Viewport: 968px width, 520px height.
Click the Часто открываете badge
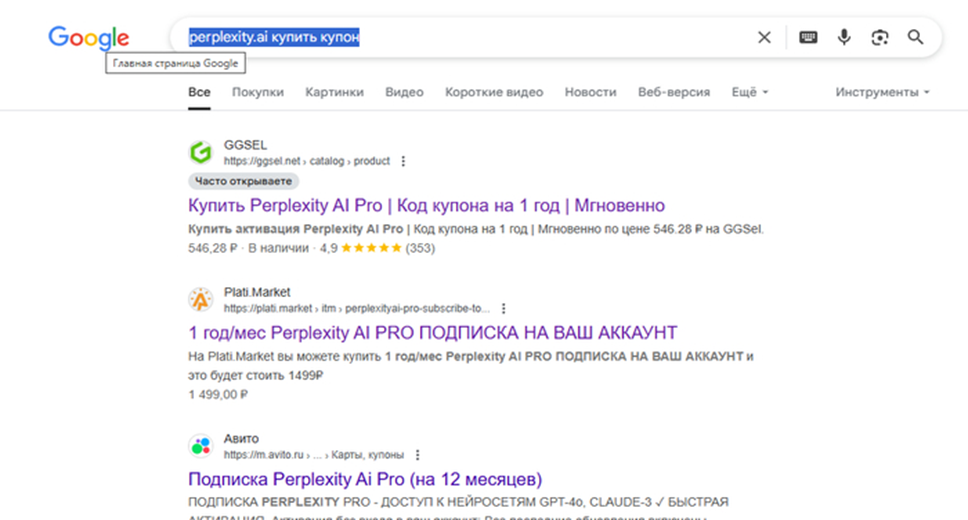click(243, 181)
